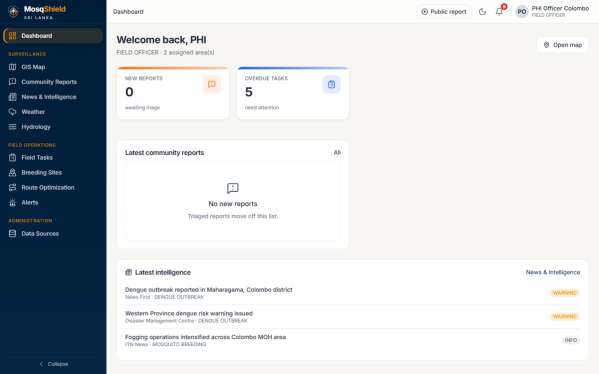This screenshot has height=374, width=599.
Task: Open notifications bell icon
Action: tap(499, 12)
